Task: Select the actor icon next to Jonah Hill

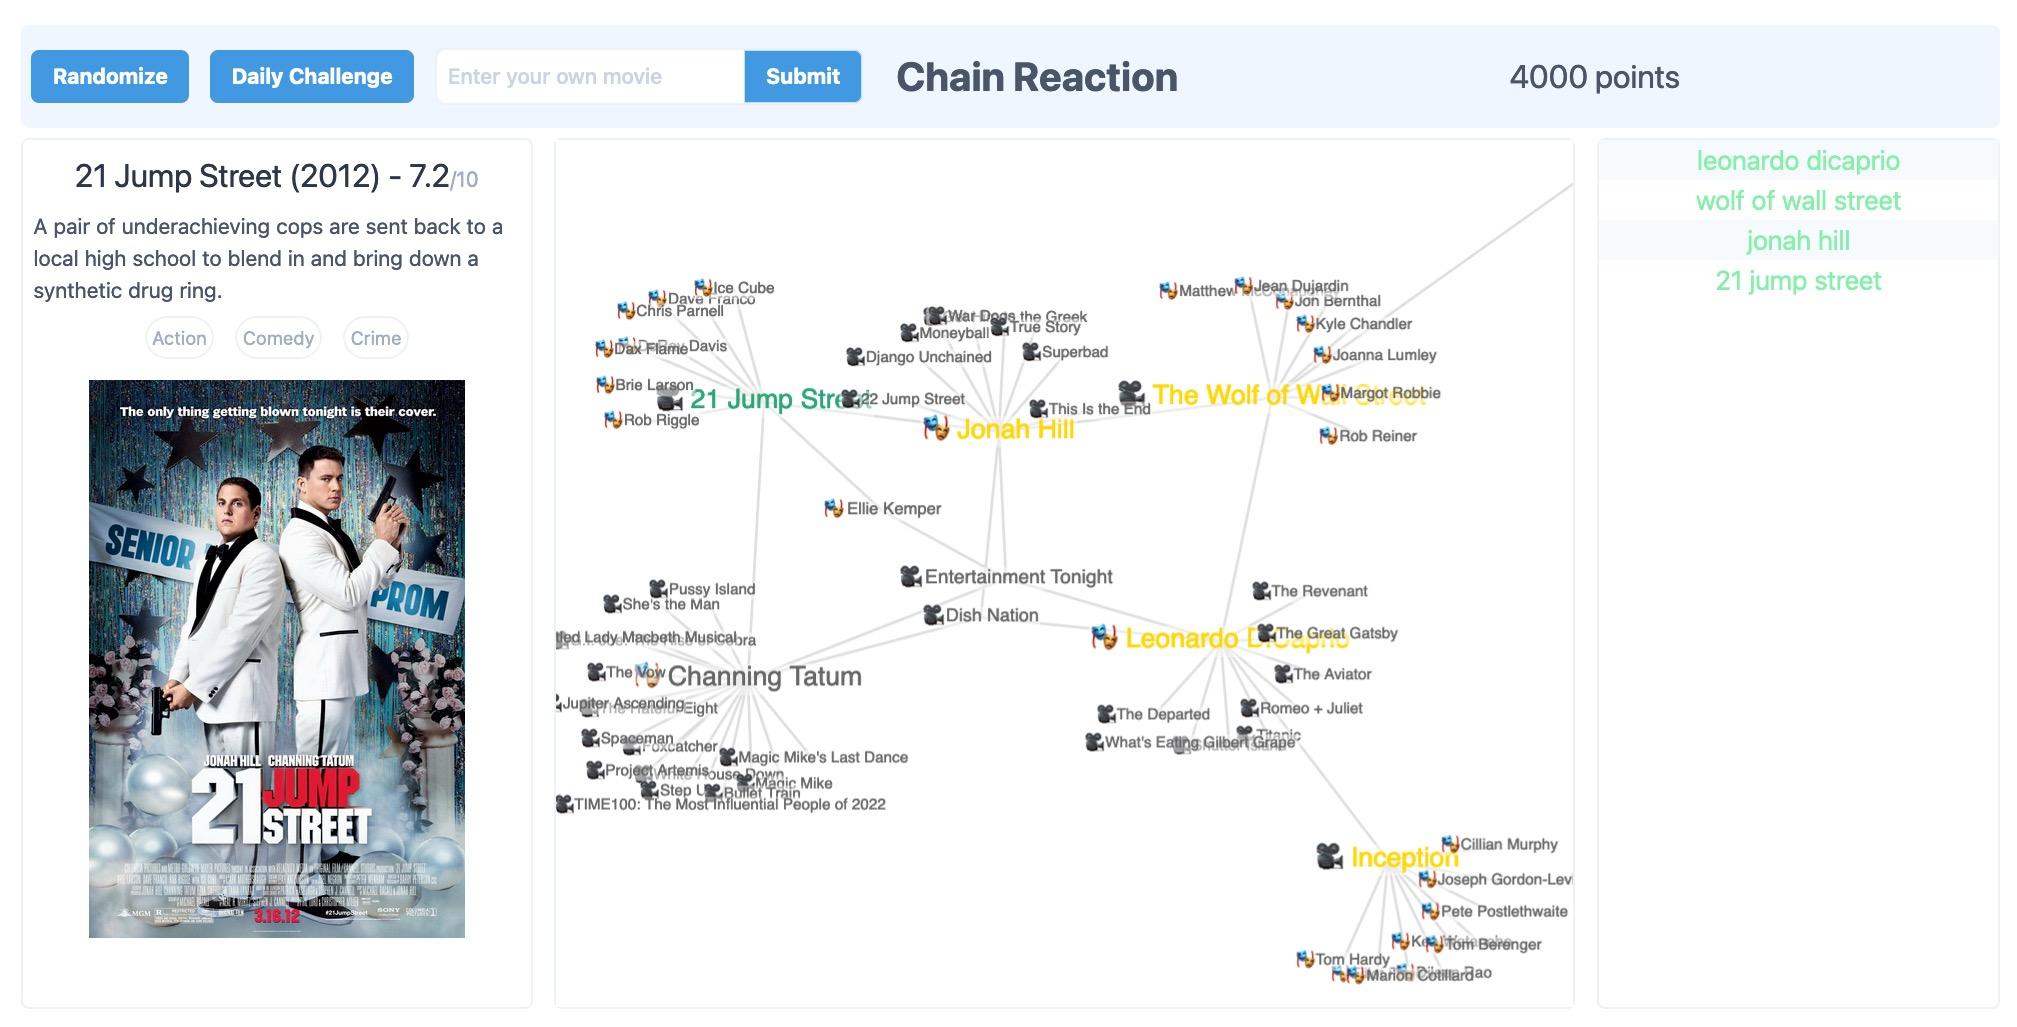Action: point(937,429)
